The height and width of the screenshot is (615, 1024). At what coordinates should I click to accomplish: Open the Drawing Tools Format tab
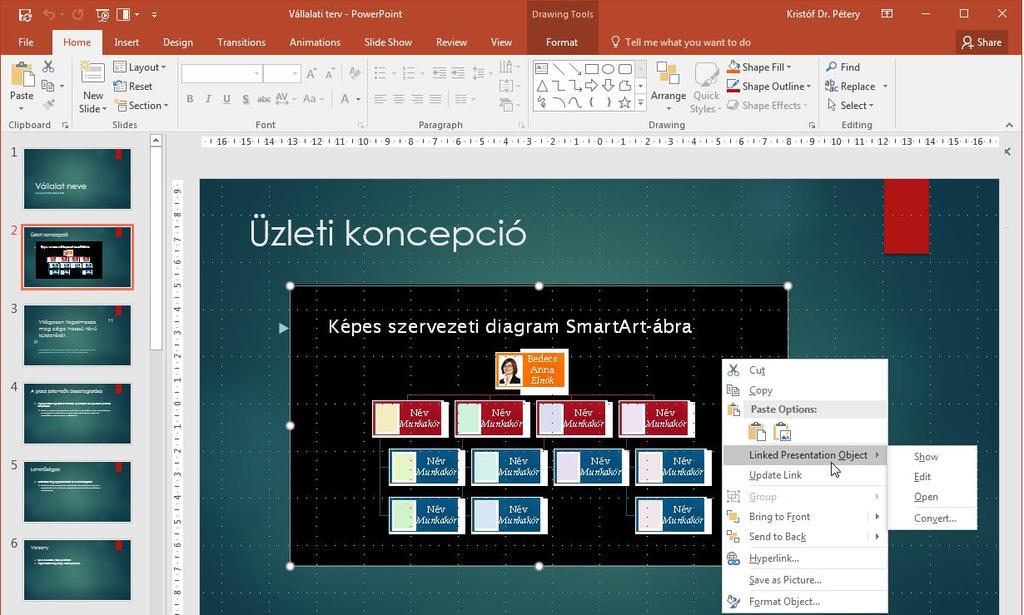[x=562, y=42]
